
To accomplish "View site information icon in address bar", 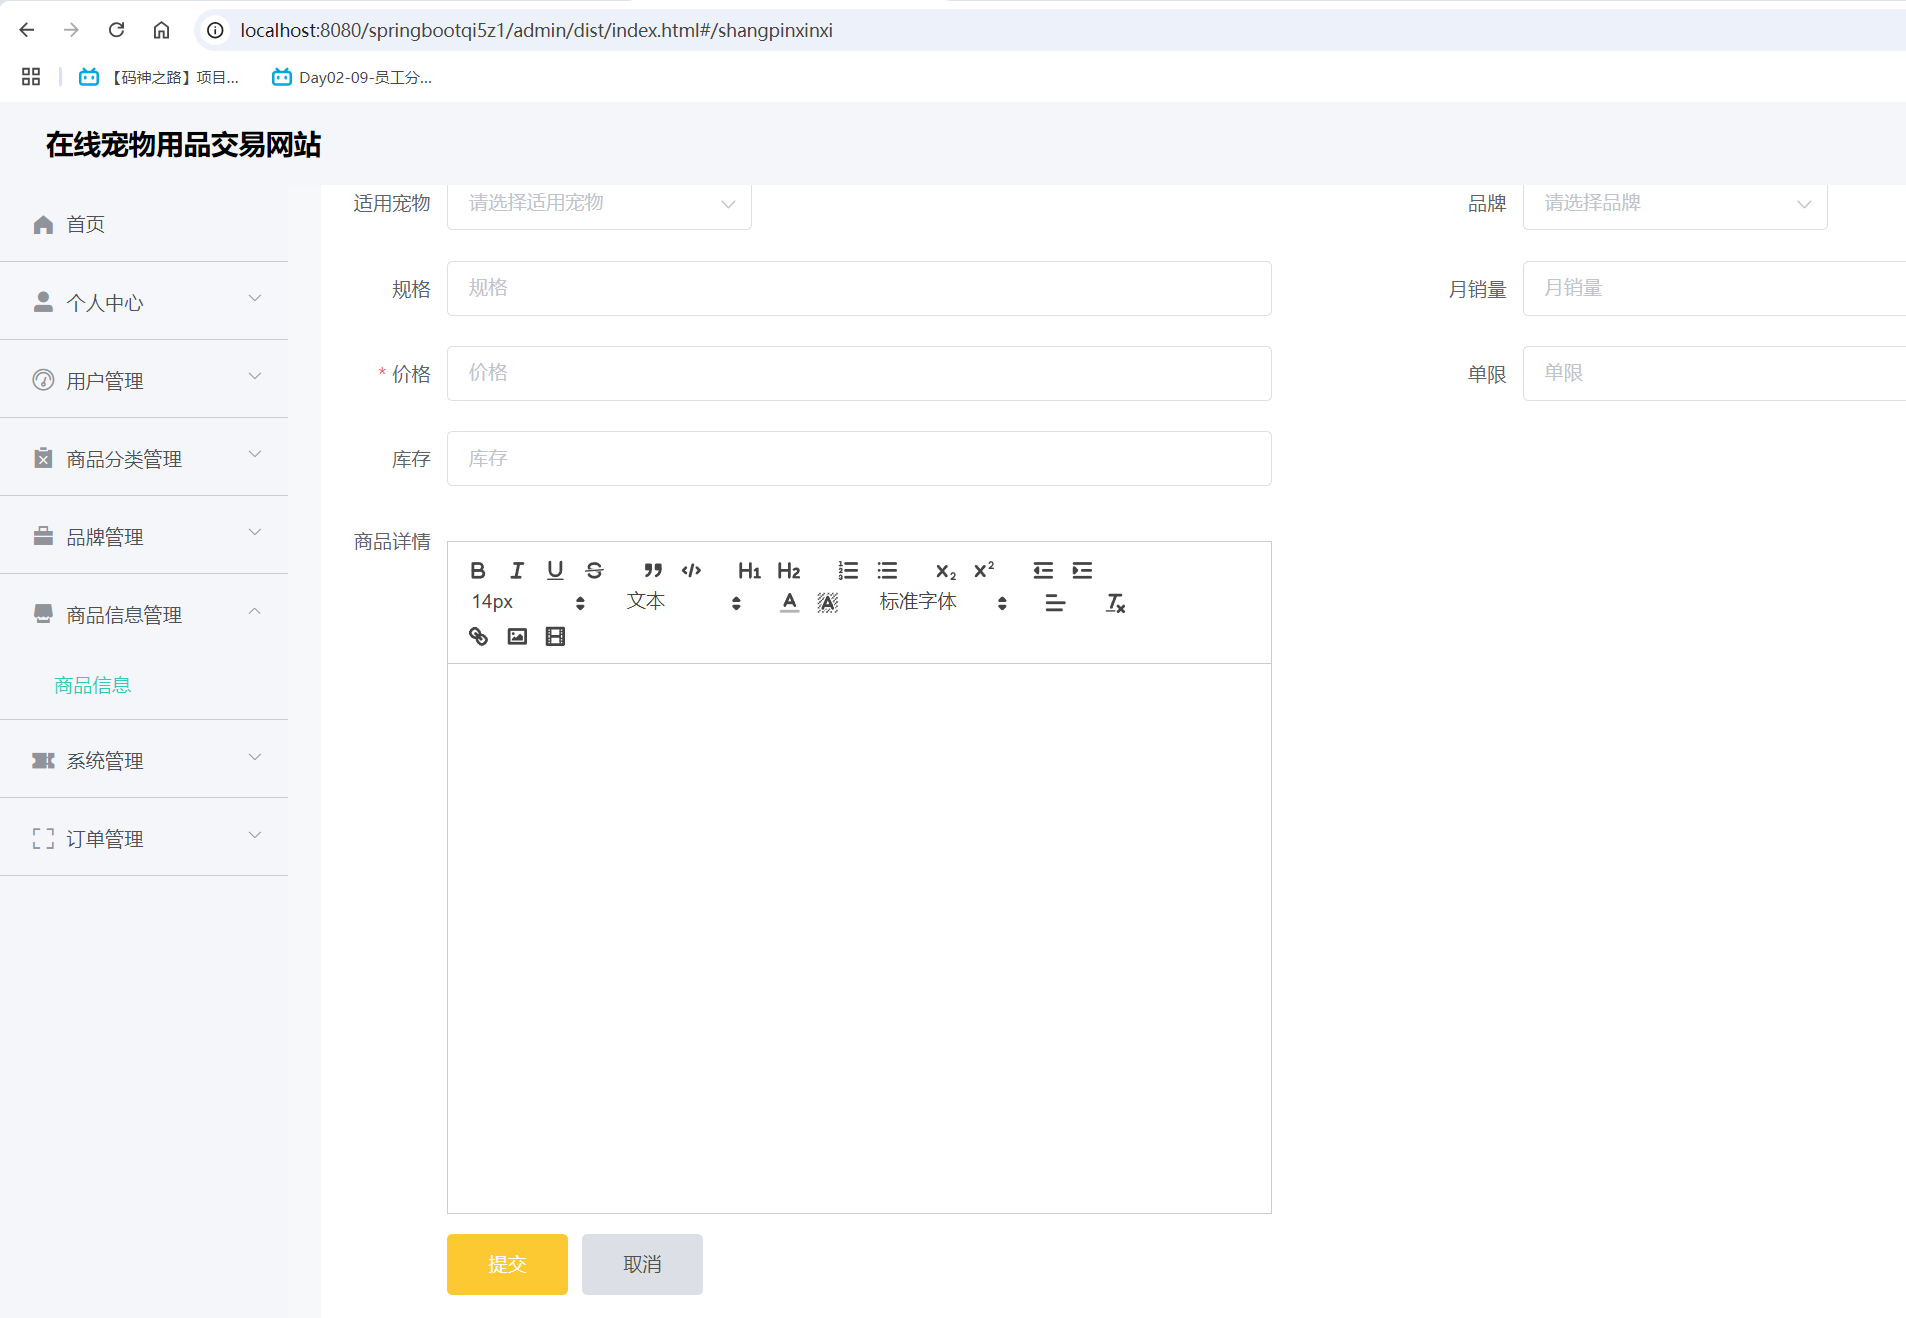I will (215, 30).
